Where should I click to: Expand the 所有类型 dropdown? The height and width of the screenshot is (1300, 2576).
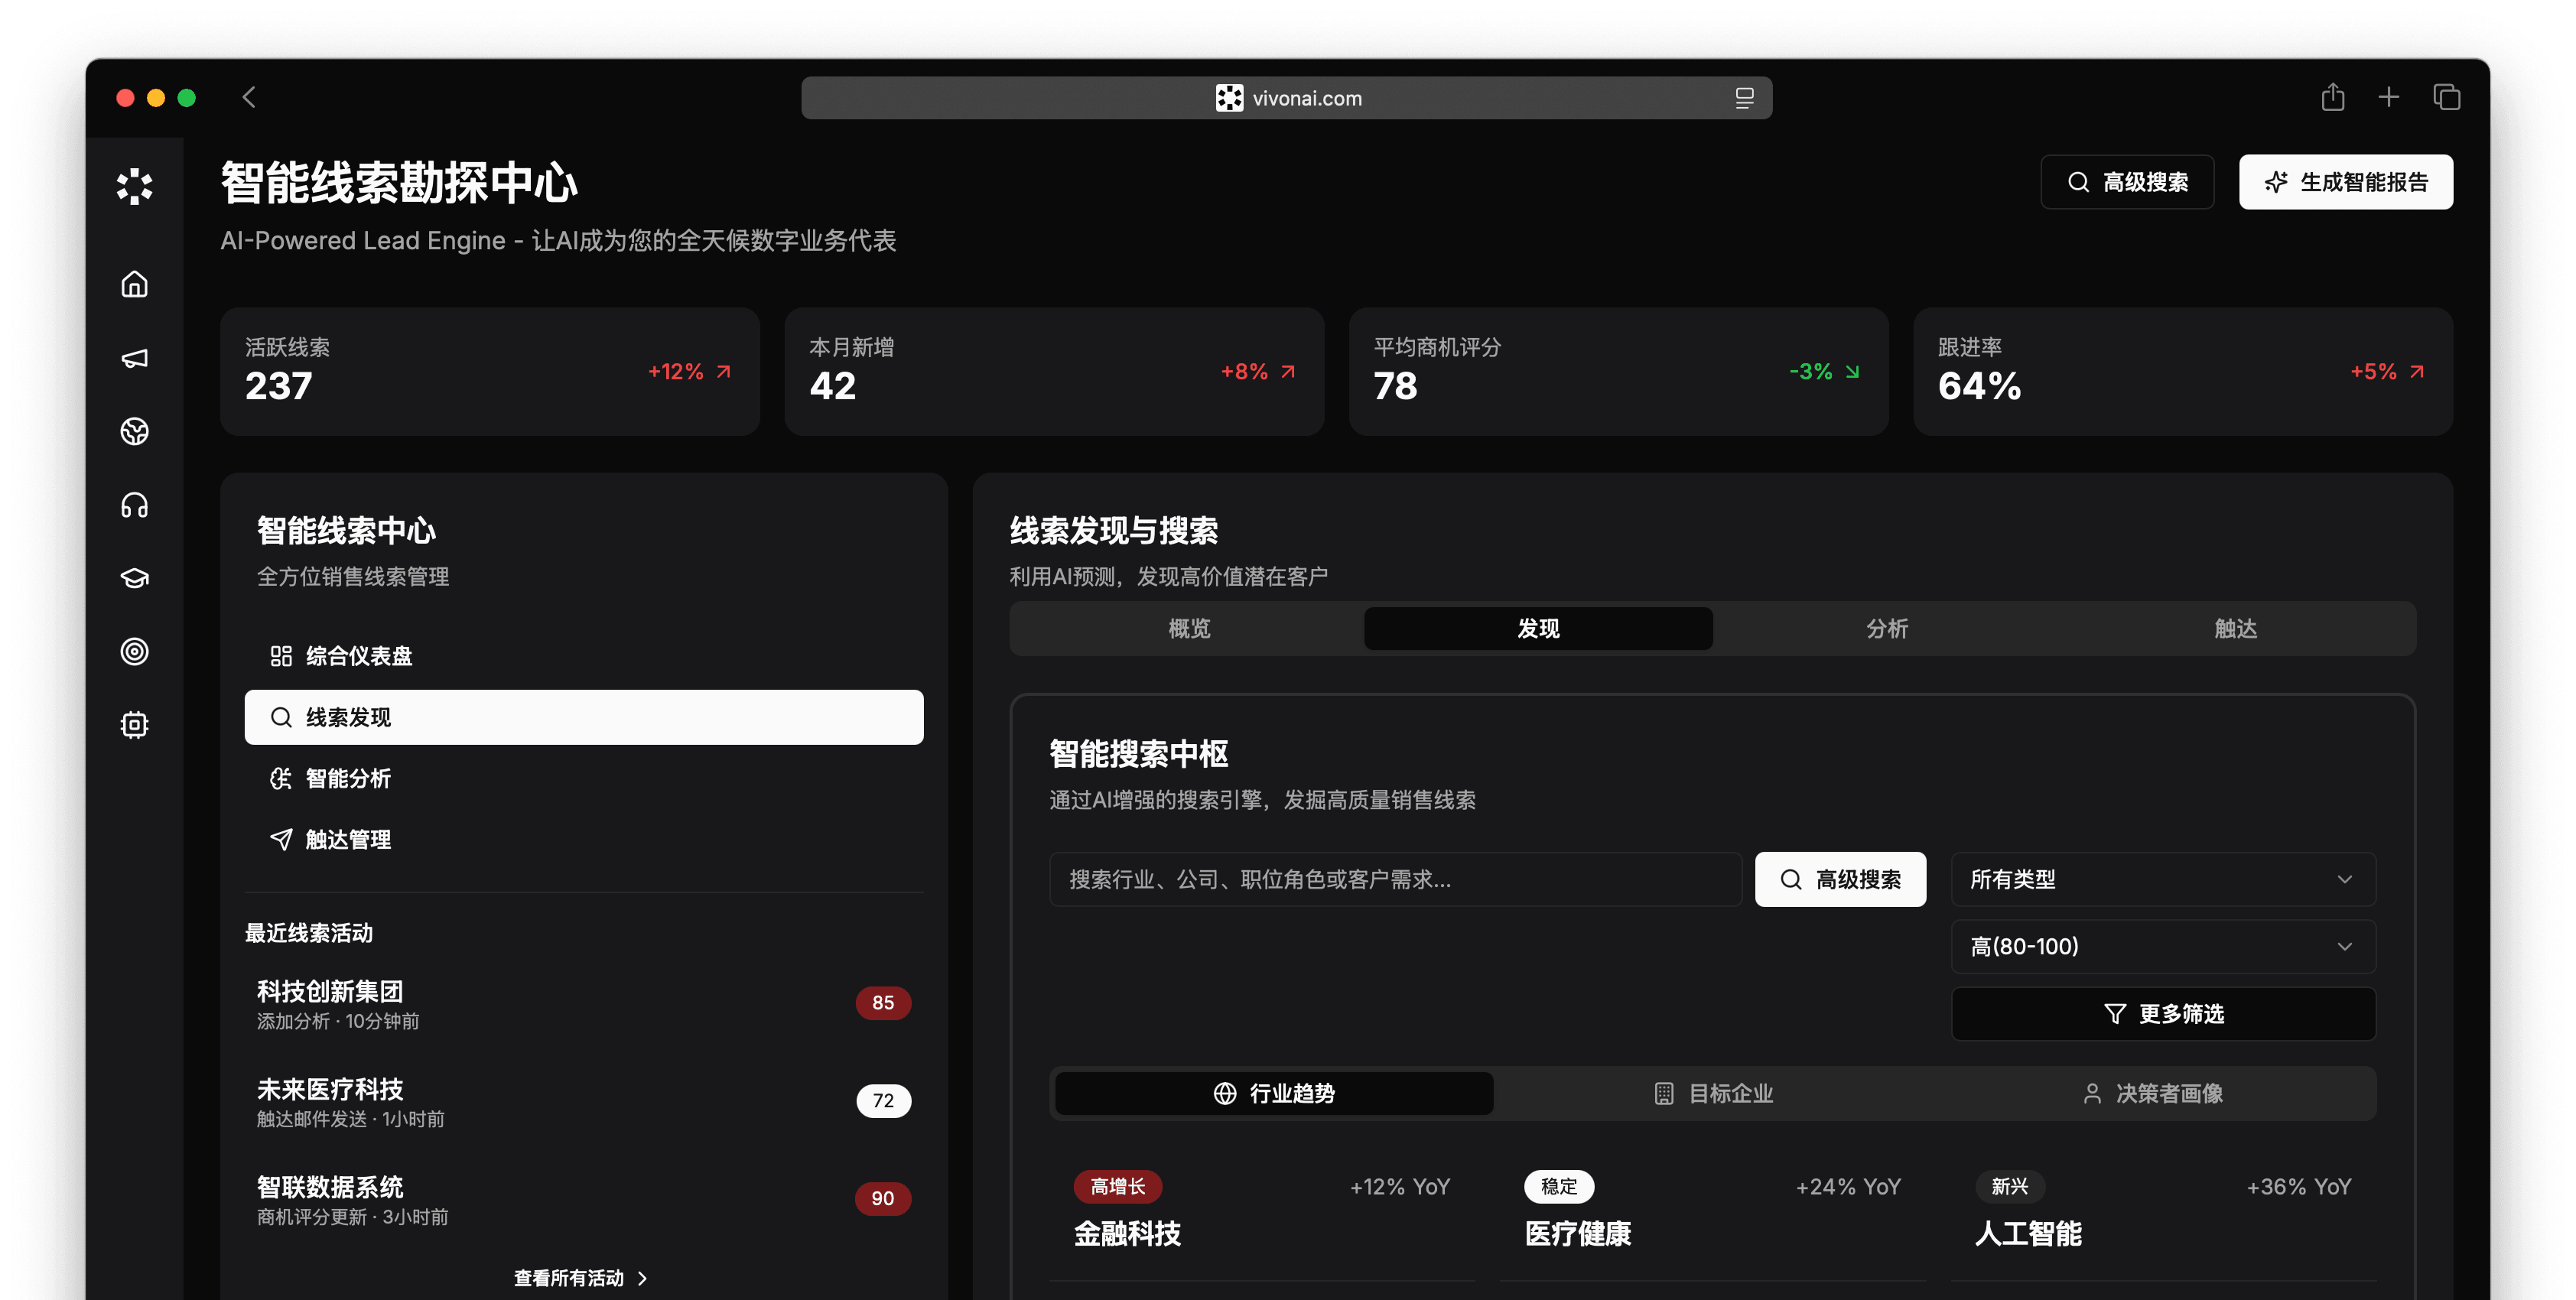(x=2162, y=879)
